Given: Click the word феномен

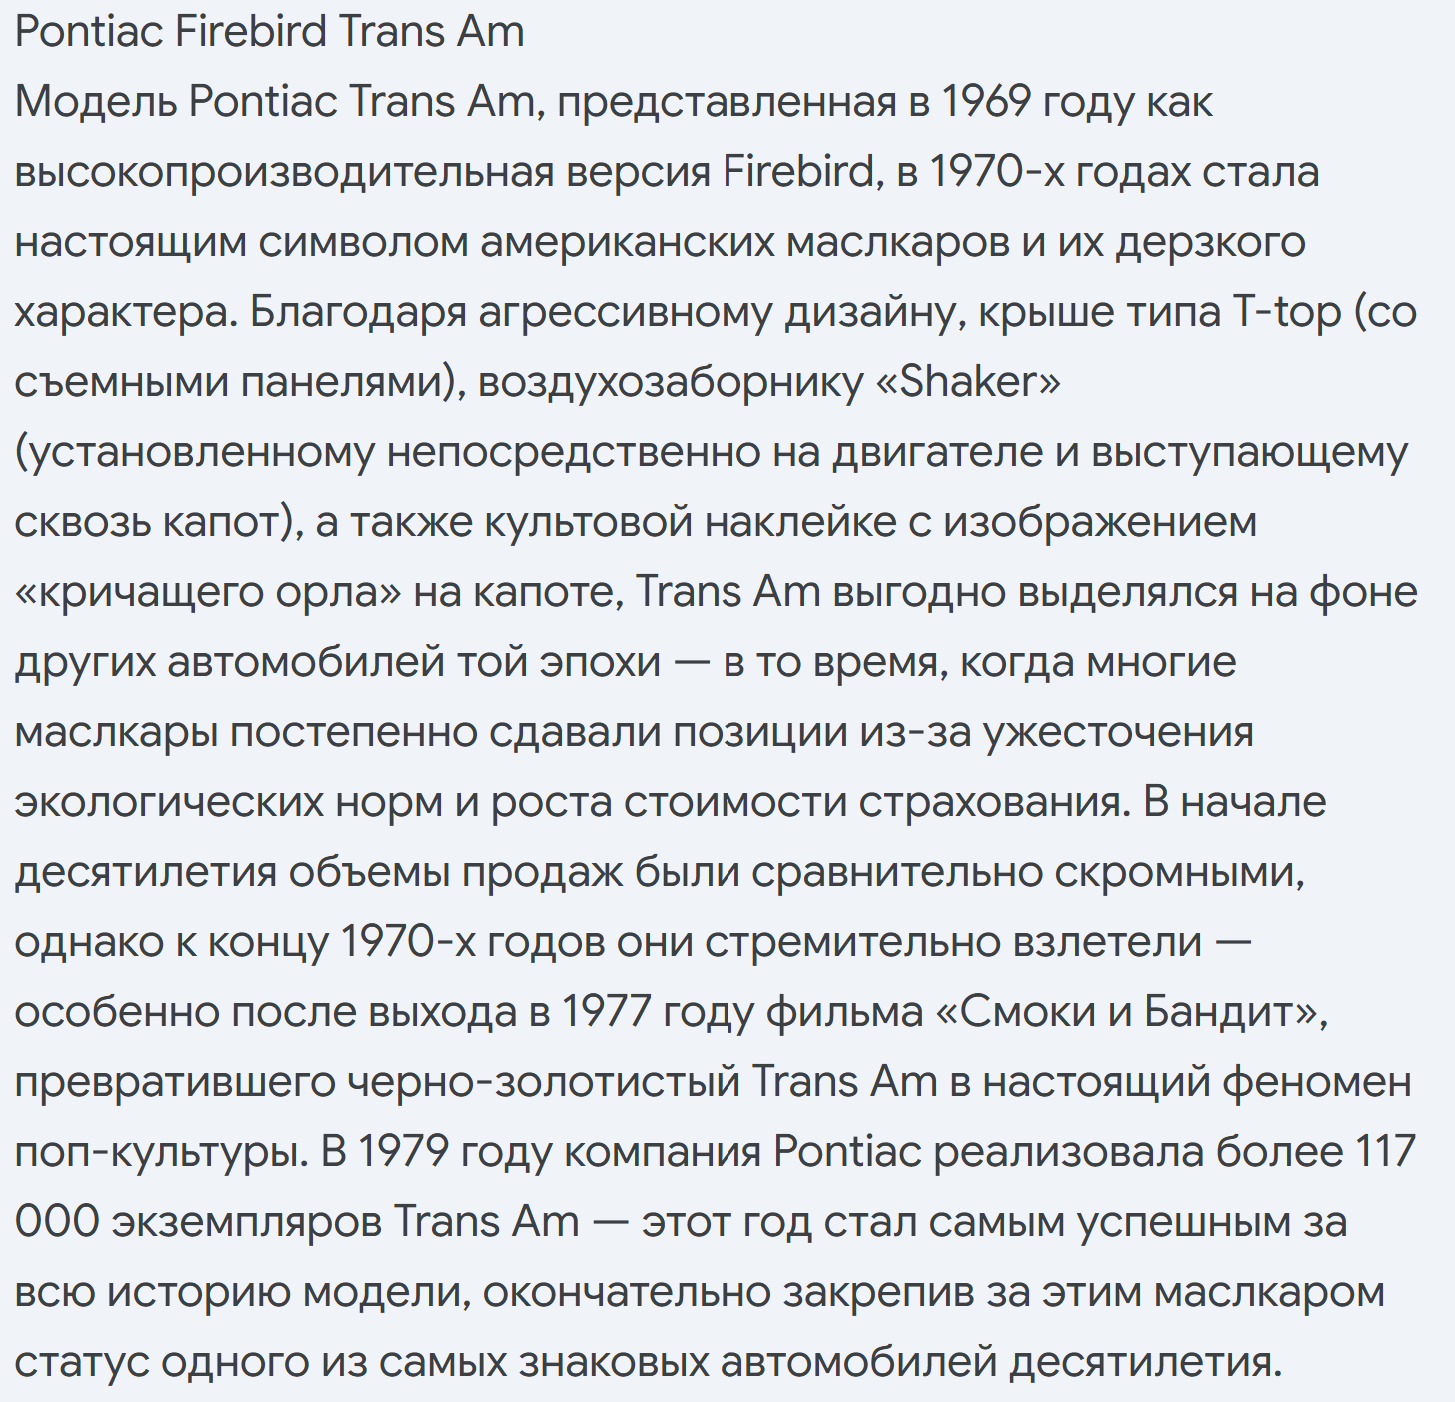Looking at the screenshot, I should [x=1317, y=1082].
